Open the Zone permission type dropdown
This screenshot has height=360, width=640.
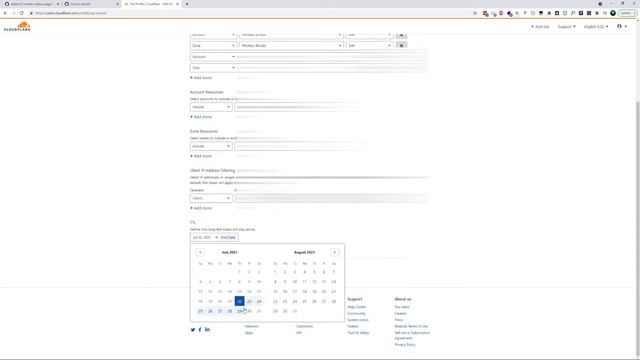213,46
